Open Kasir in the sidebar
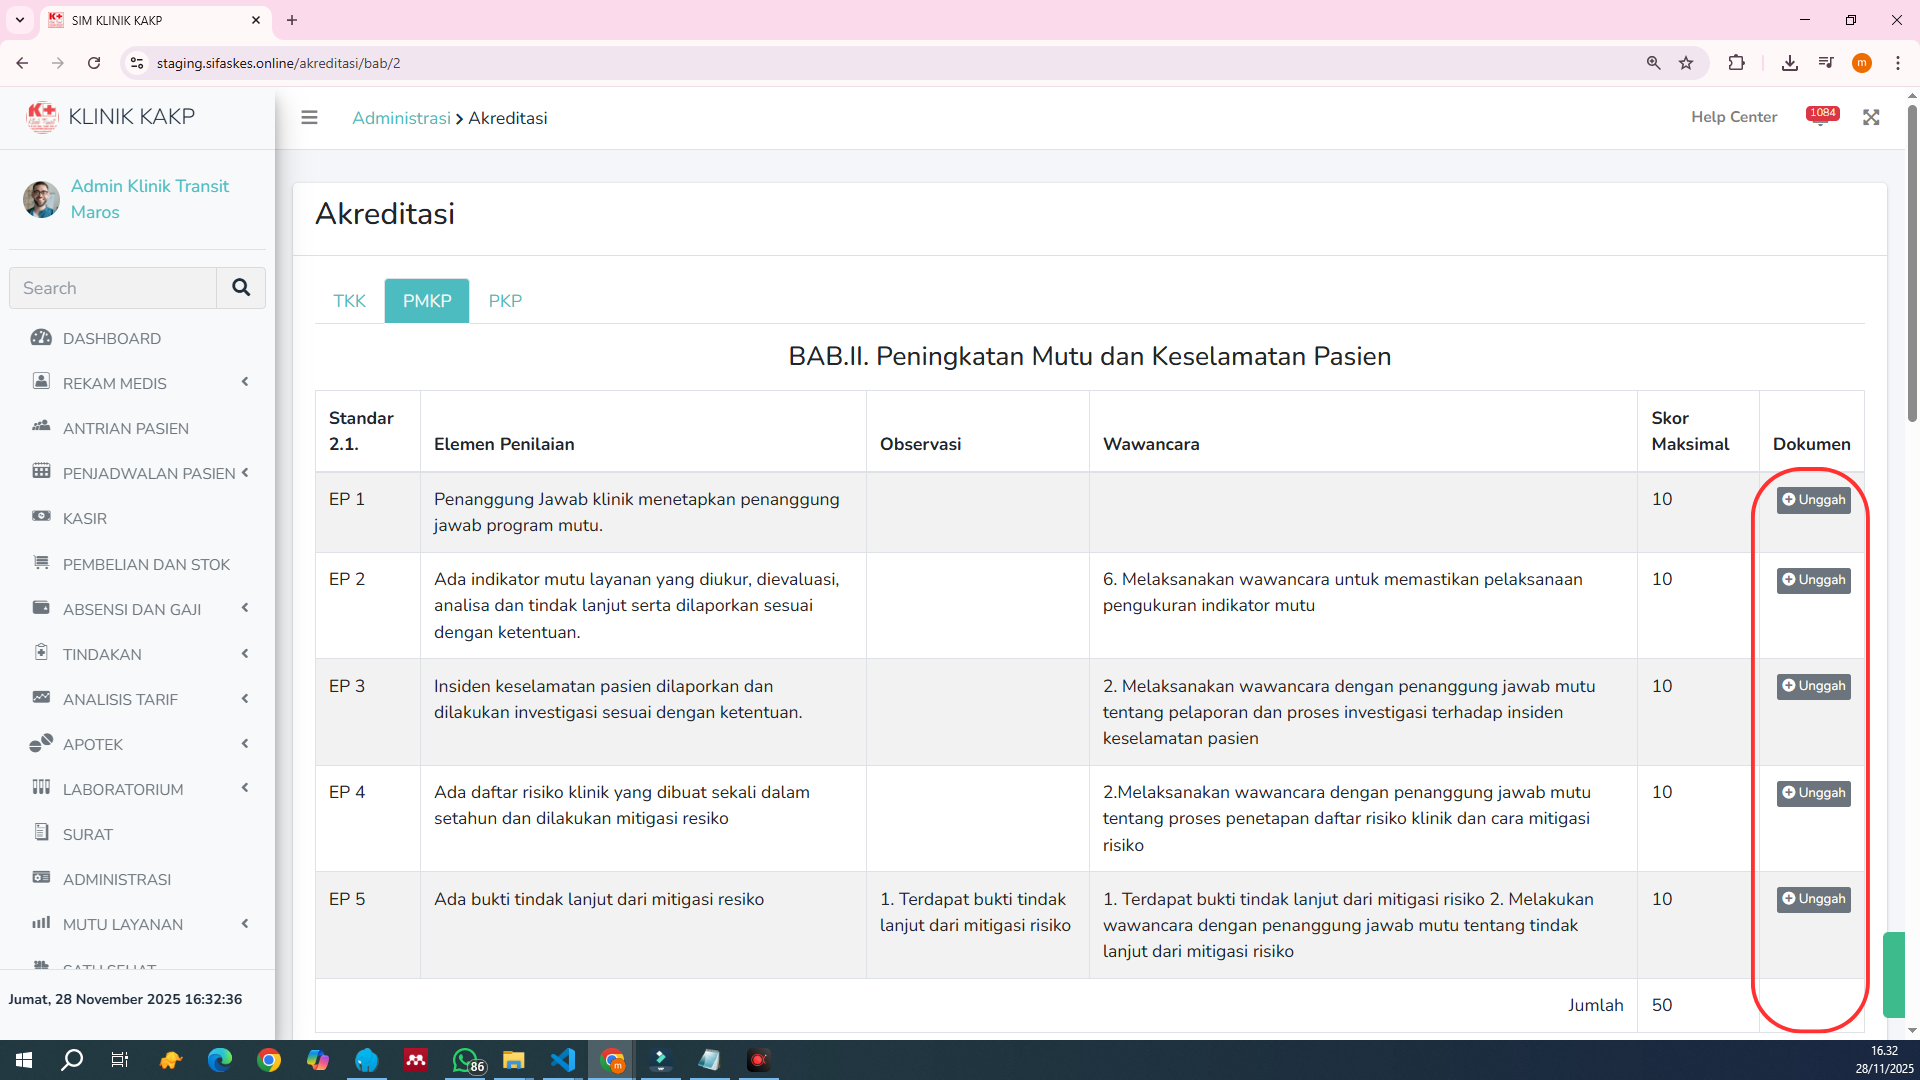Screen dimensions: 1920x1080 84,518
